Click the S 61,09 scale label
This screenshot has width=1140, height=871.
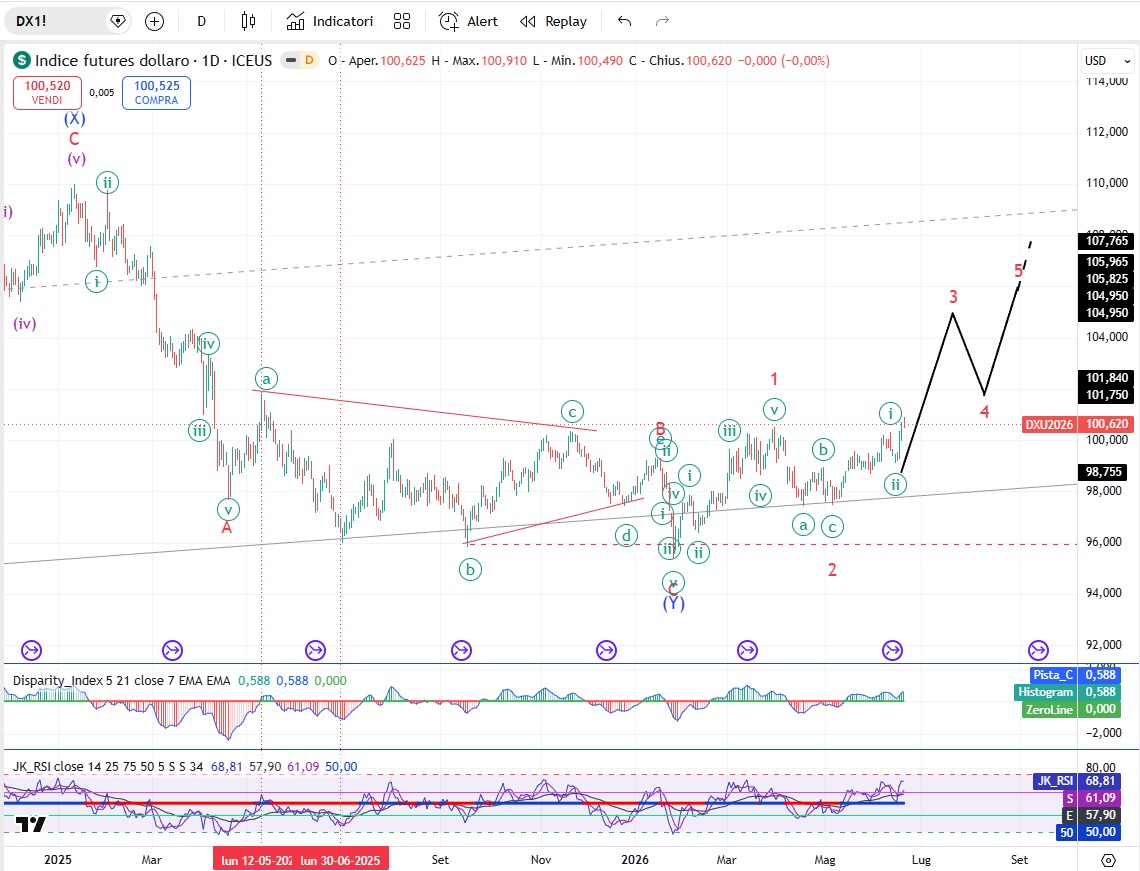pos(1090,798)
